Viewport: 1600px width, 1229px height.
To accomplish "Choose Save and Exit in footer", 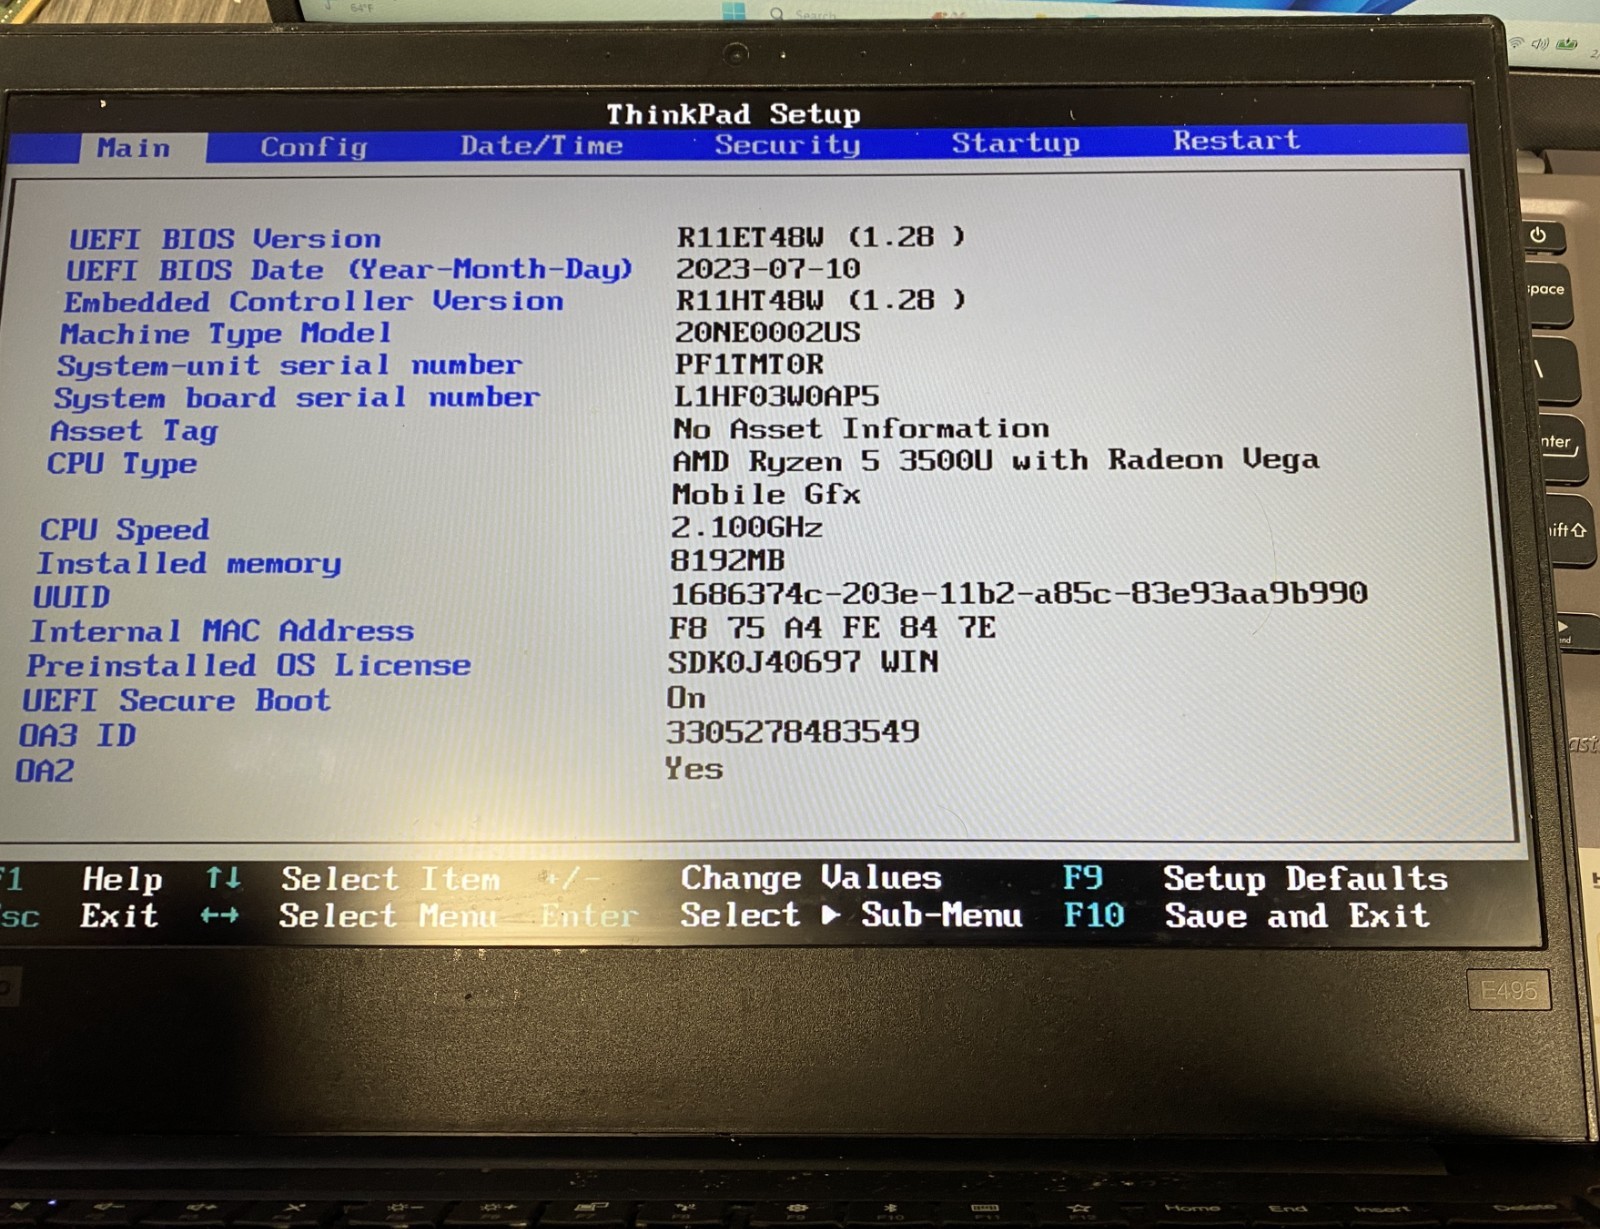I will tap(1297, 916).
